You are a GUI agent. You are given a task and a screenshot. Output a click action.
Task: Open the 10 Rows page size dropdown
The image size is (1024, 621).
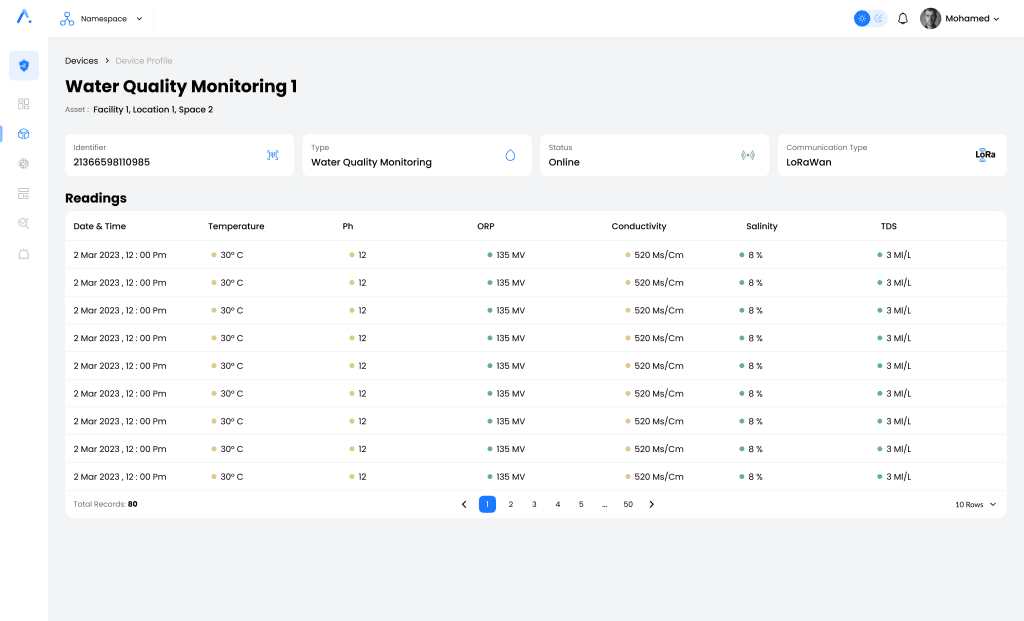pos(975,505)
